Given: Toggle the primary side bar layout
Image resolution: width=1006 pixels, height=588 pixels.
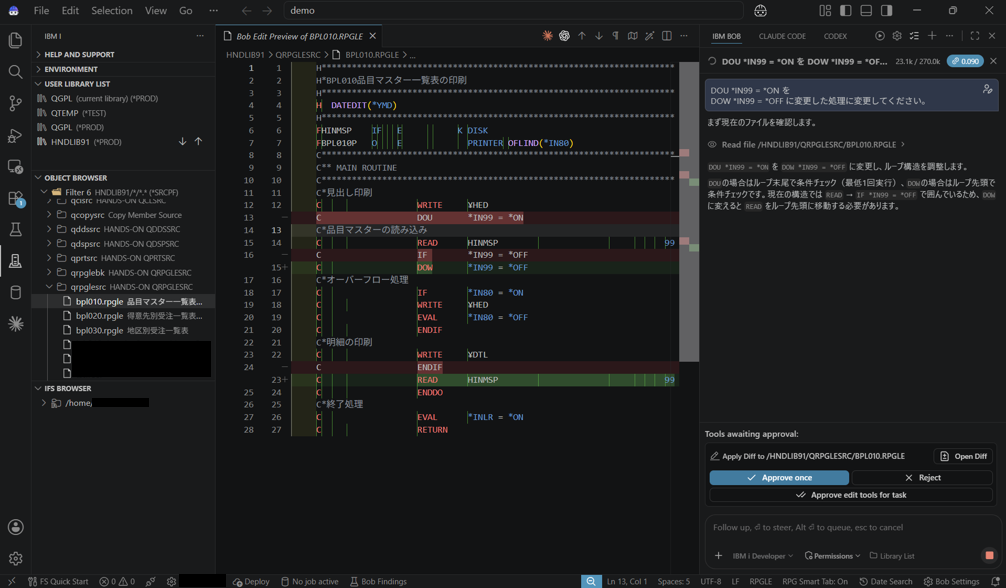Looking at the screenshot, I should click(846, 10).
